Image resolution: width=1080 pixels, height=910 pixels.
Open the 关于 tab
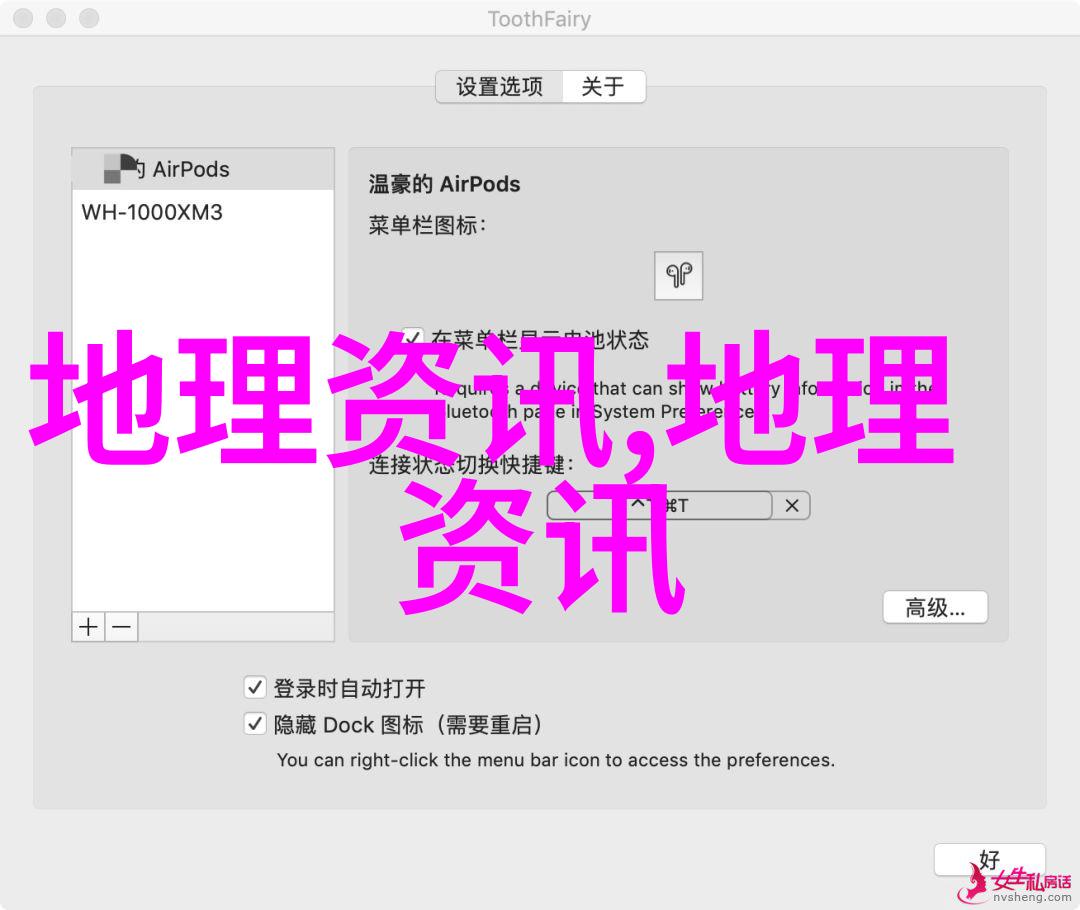tap(603, 87)
